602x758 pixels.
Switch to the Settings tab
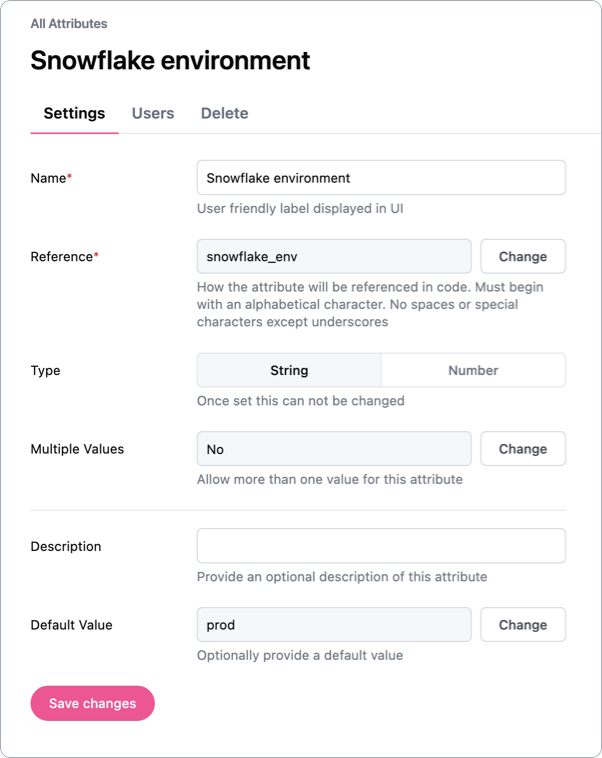74,113
